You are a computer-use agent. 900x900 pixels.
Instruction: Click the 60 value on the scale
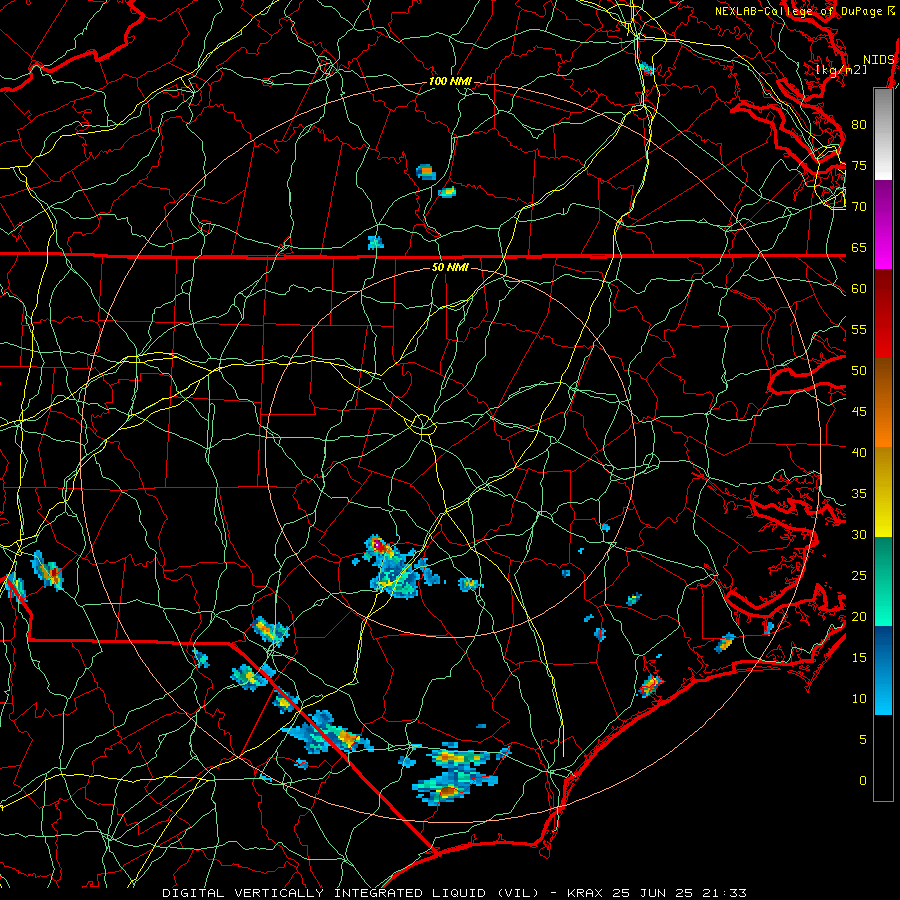[x=859, y=289]
